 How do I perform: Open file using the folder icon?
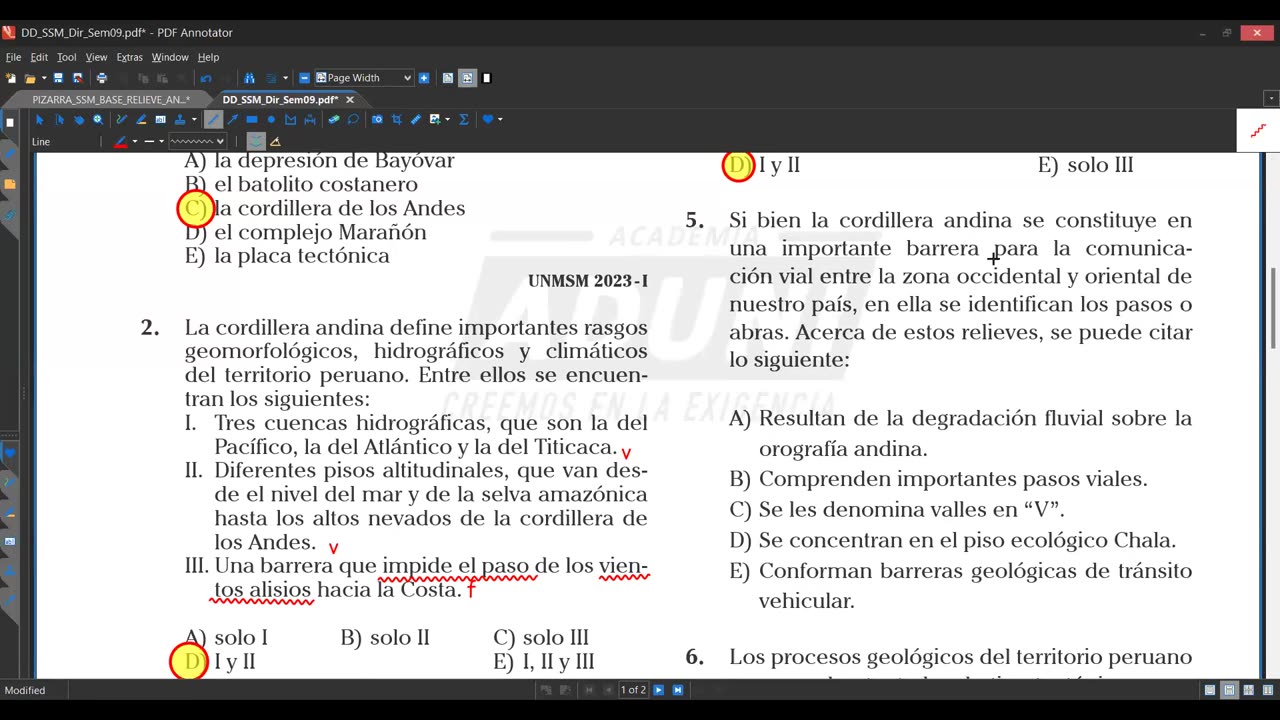point(30,78)
